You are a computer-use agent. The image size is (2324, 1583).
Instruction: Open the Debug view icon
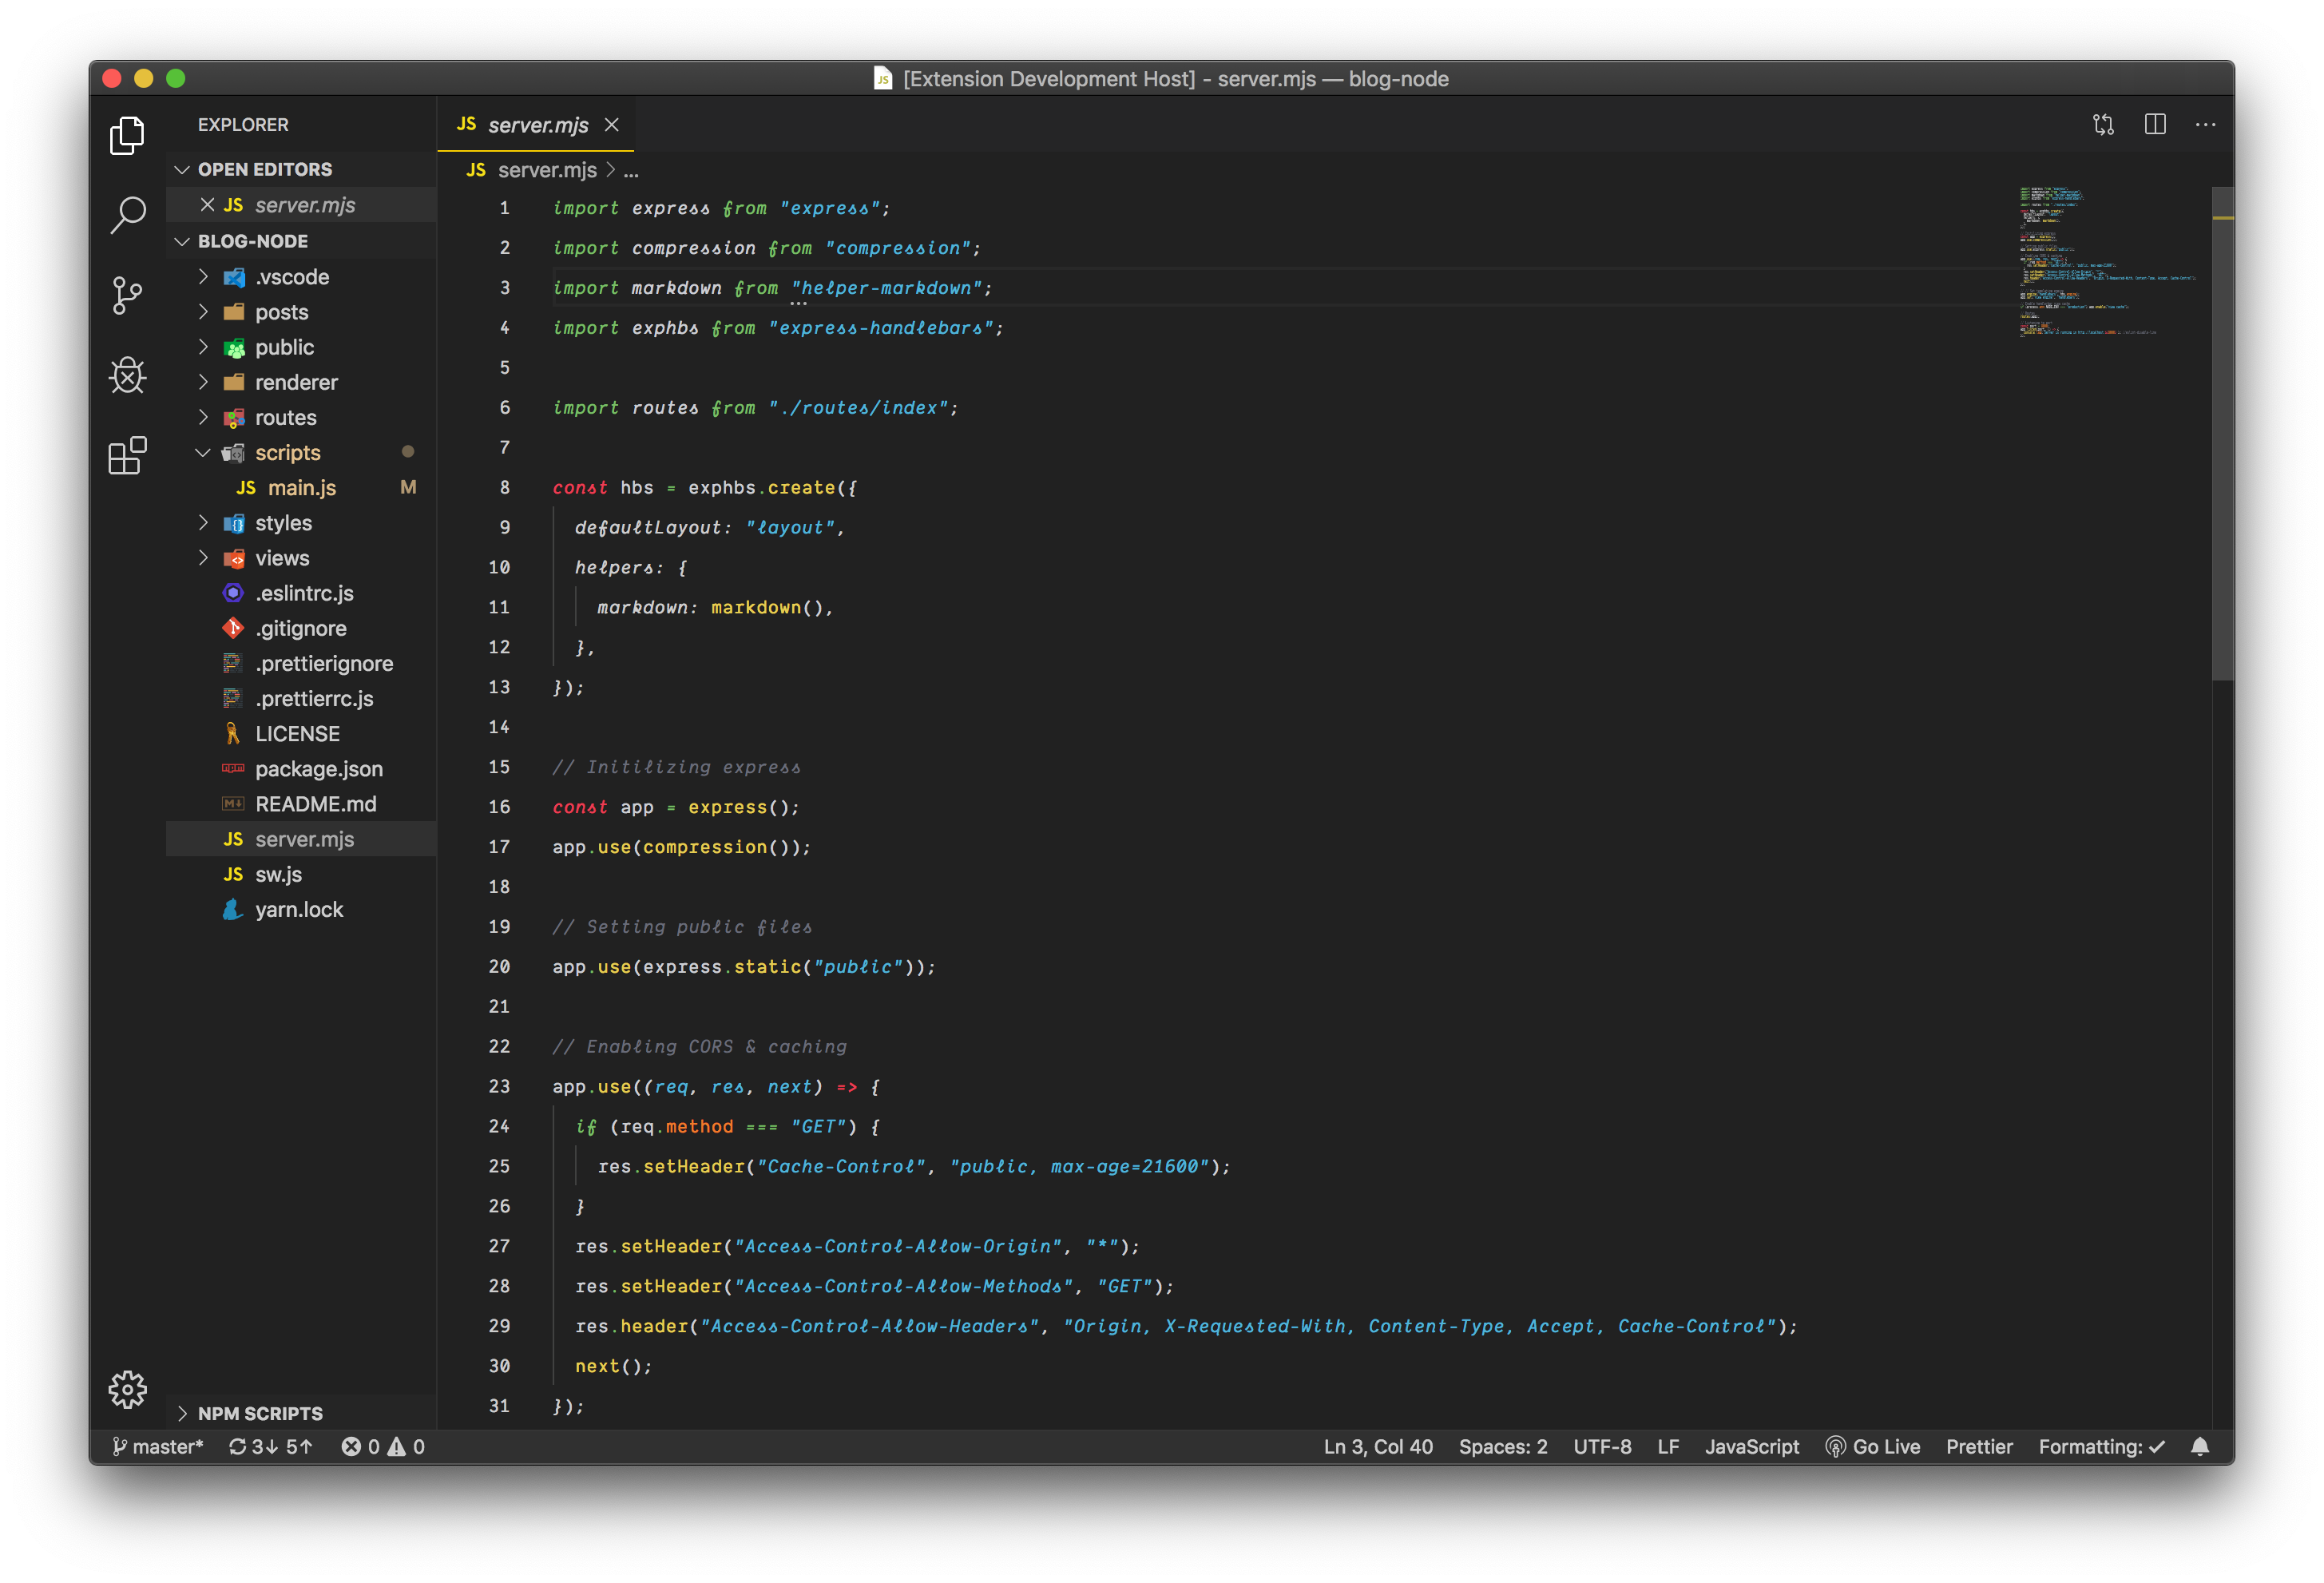tap(127, 375)
